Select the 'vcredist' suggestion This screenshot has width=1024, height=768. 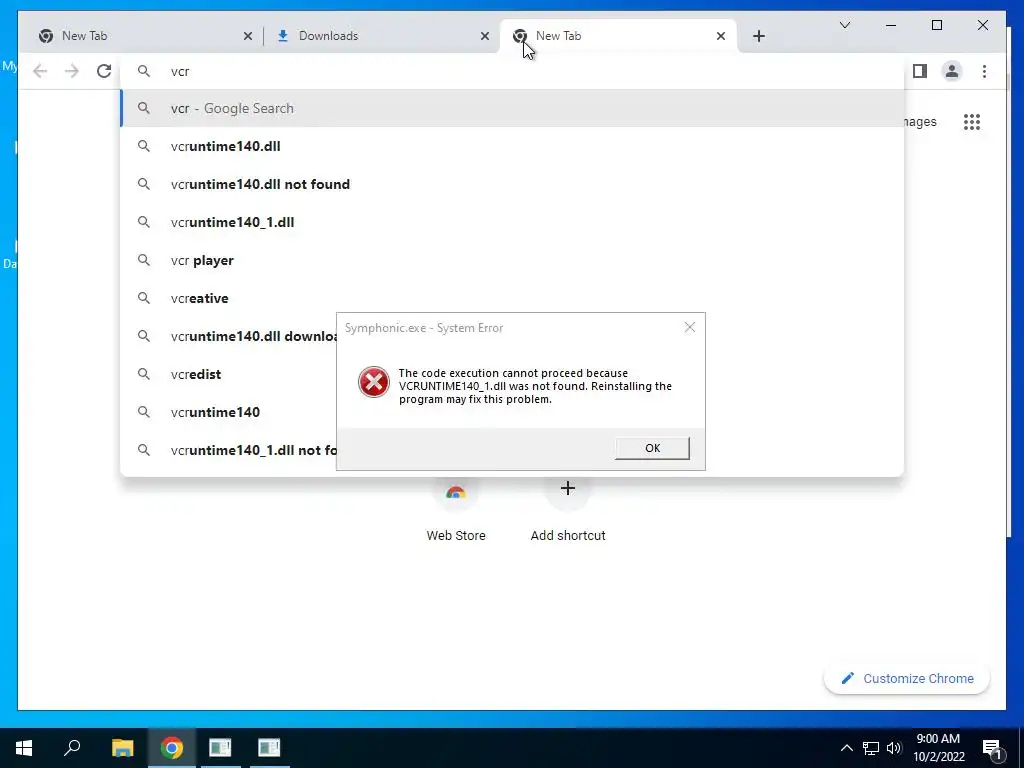point(229,374)
